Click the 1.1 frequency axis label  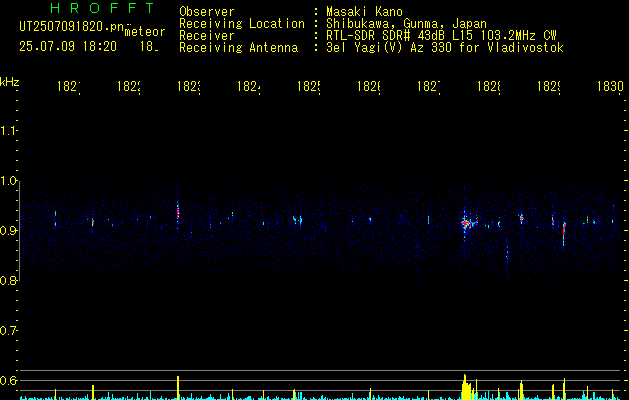pyautogui.click(x=8, y=130)
